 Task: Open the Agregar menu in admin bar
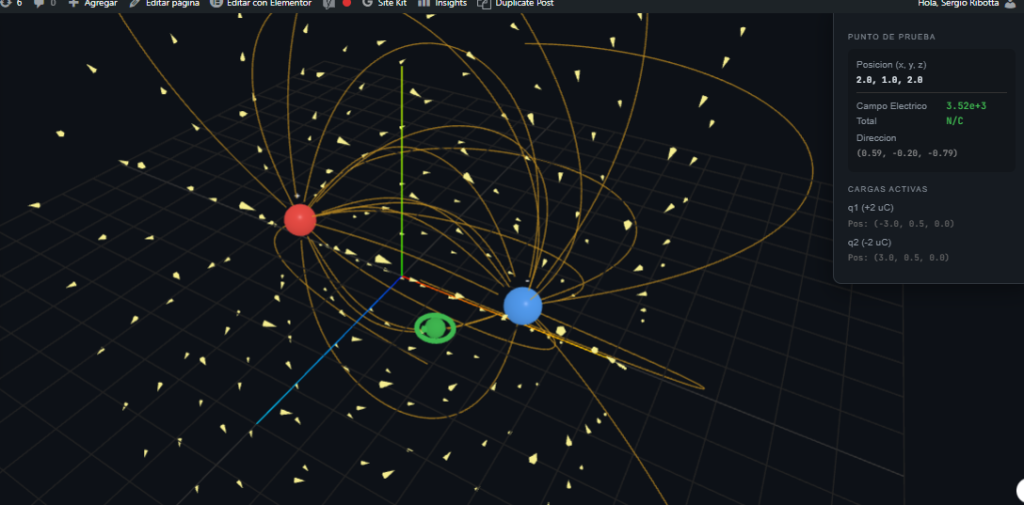coord(92,4)
